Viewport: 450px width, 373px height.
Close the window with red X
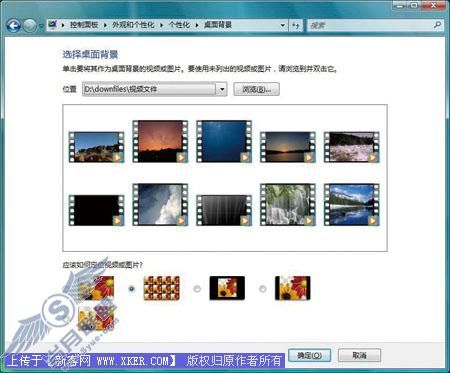[x=434, y=5]
